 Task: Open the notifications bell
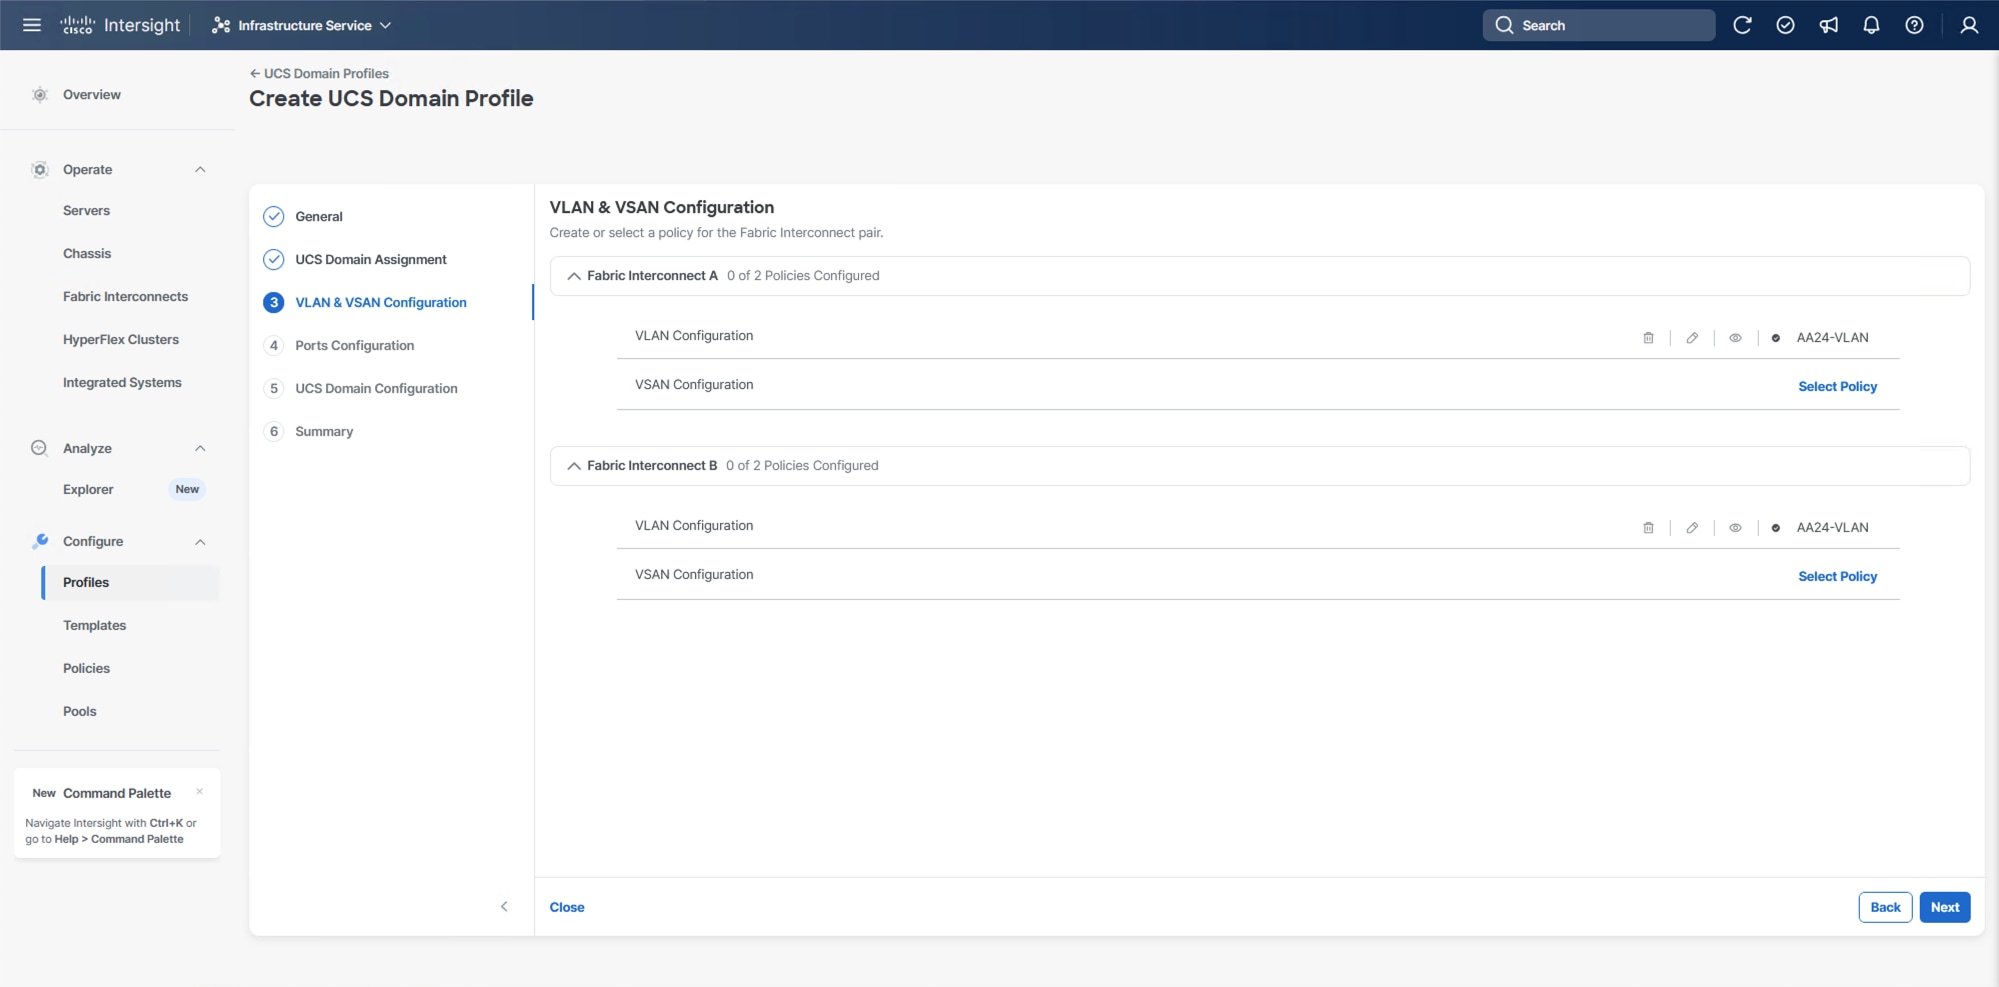pos(1871,25)
